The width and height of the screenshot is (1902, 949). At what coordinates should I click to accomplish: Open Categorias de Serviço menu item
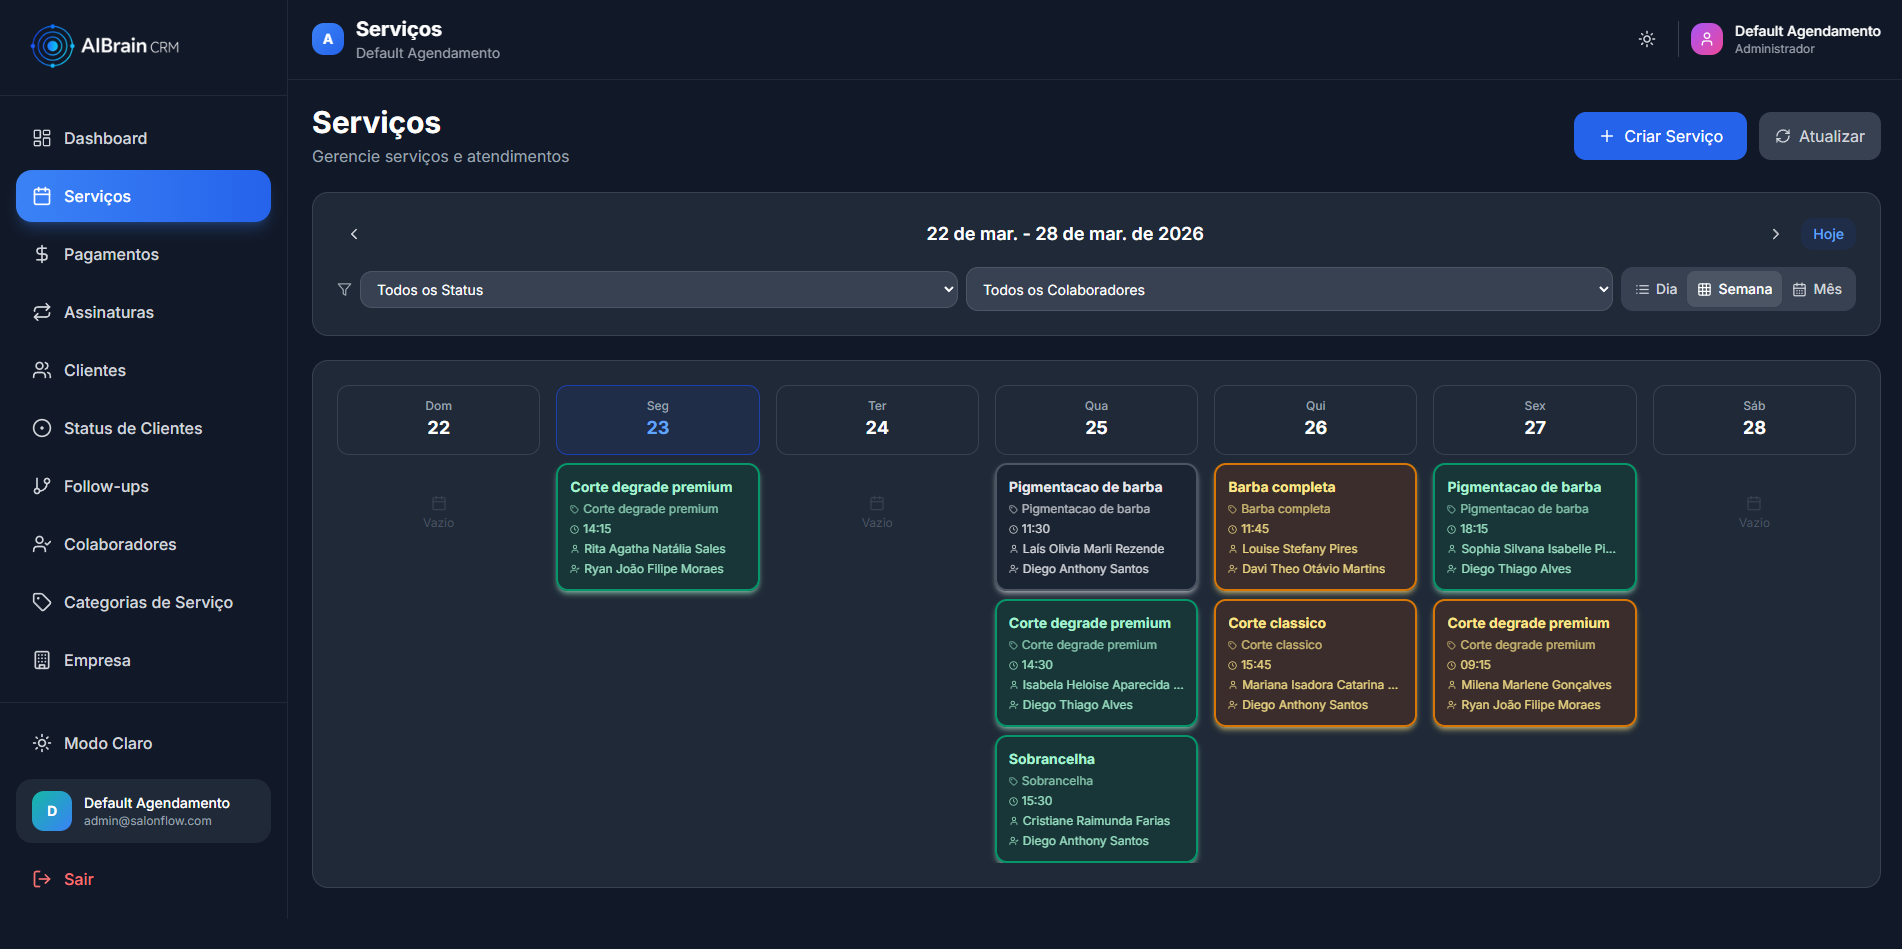pyautogui.click(x=143, y=602)
